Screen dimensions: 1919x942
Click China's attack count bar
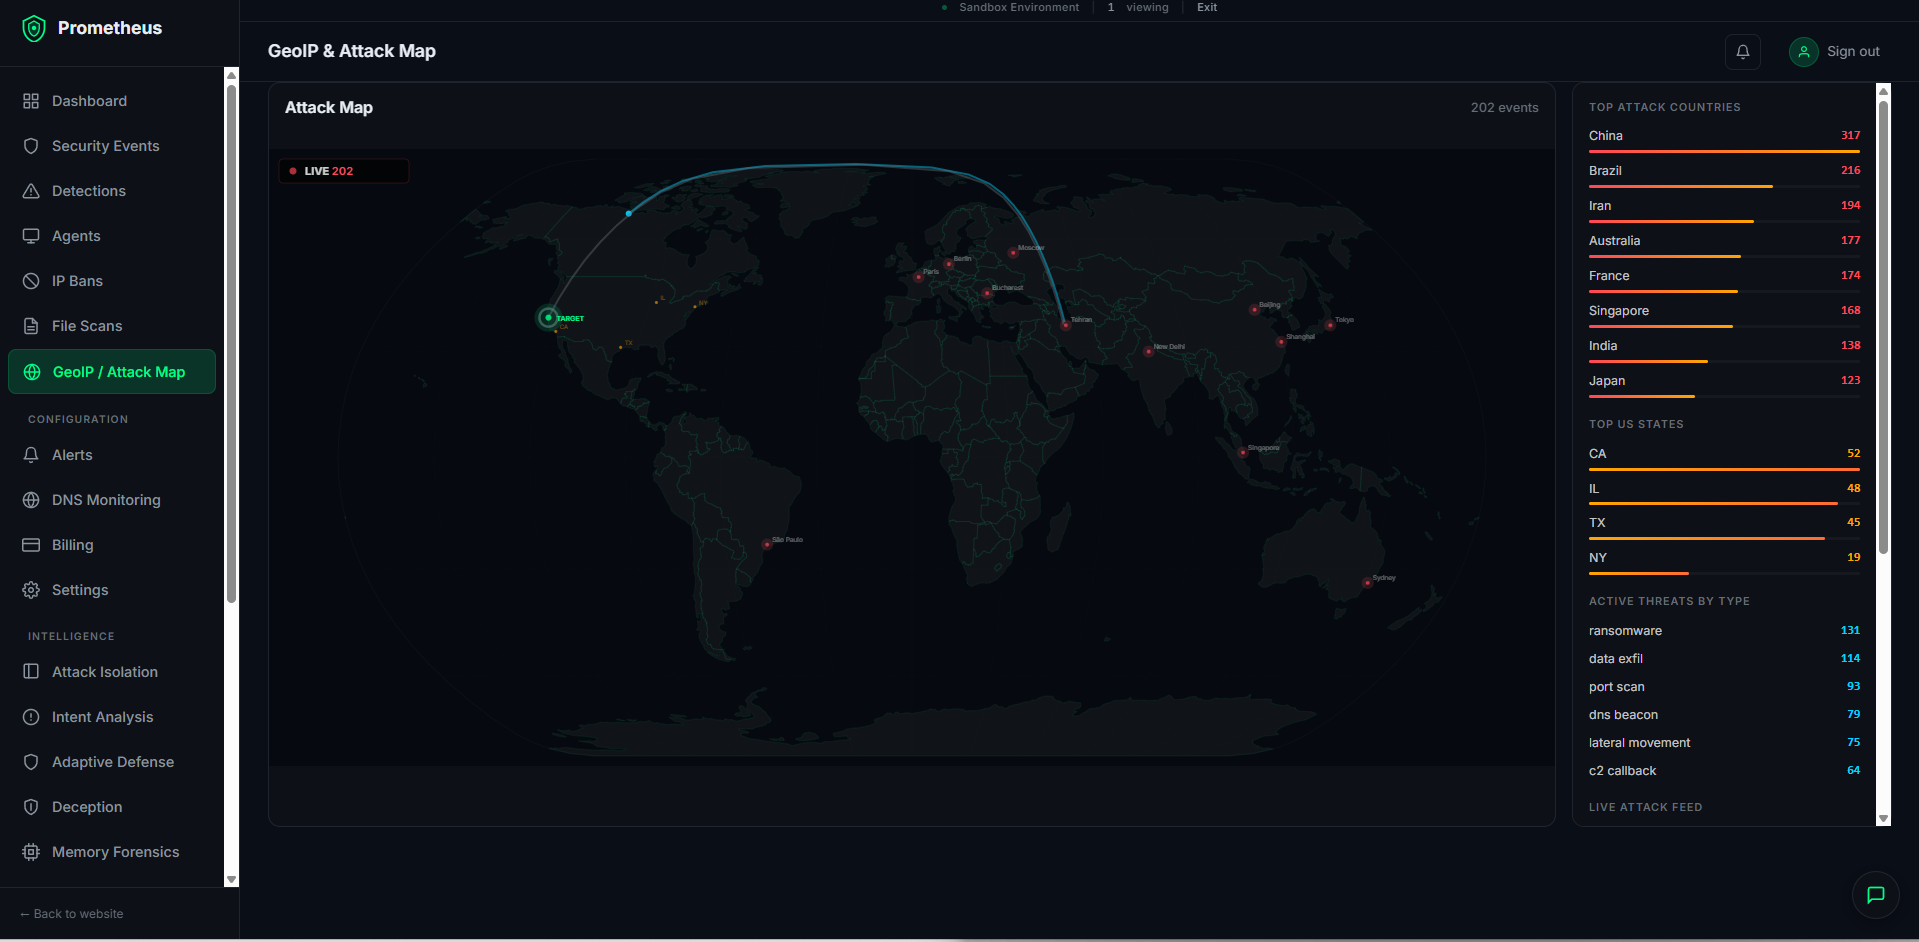[x=1724, y=151]
